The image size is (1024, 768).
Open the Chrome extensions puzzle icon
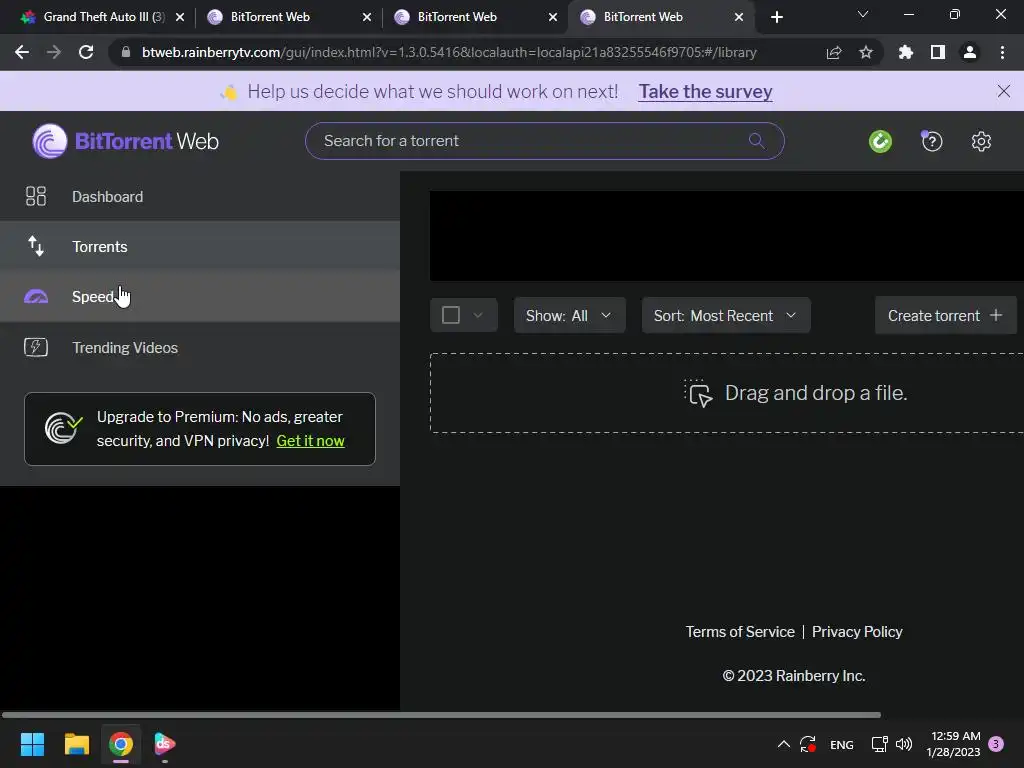click(906, 52)
